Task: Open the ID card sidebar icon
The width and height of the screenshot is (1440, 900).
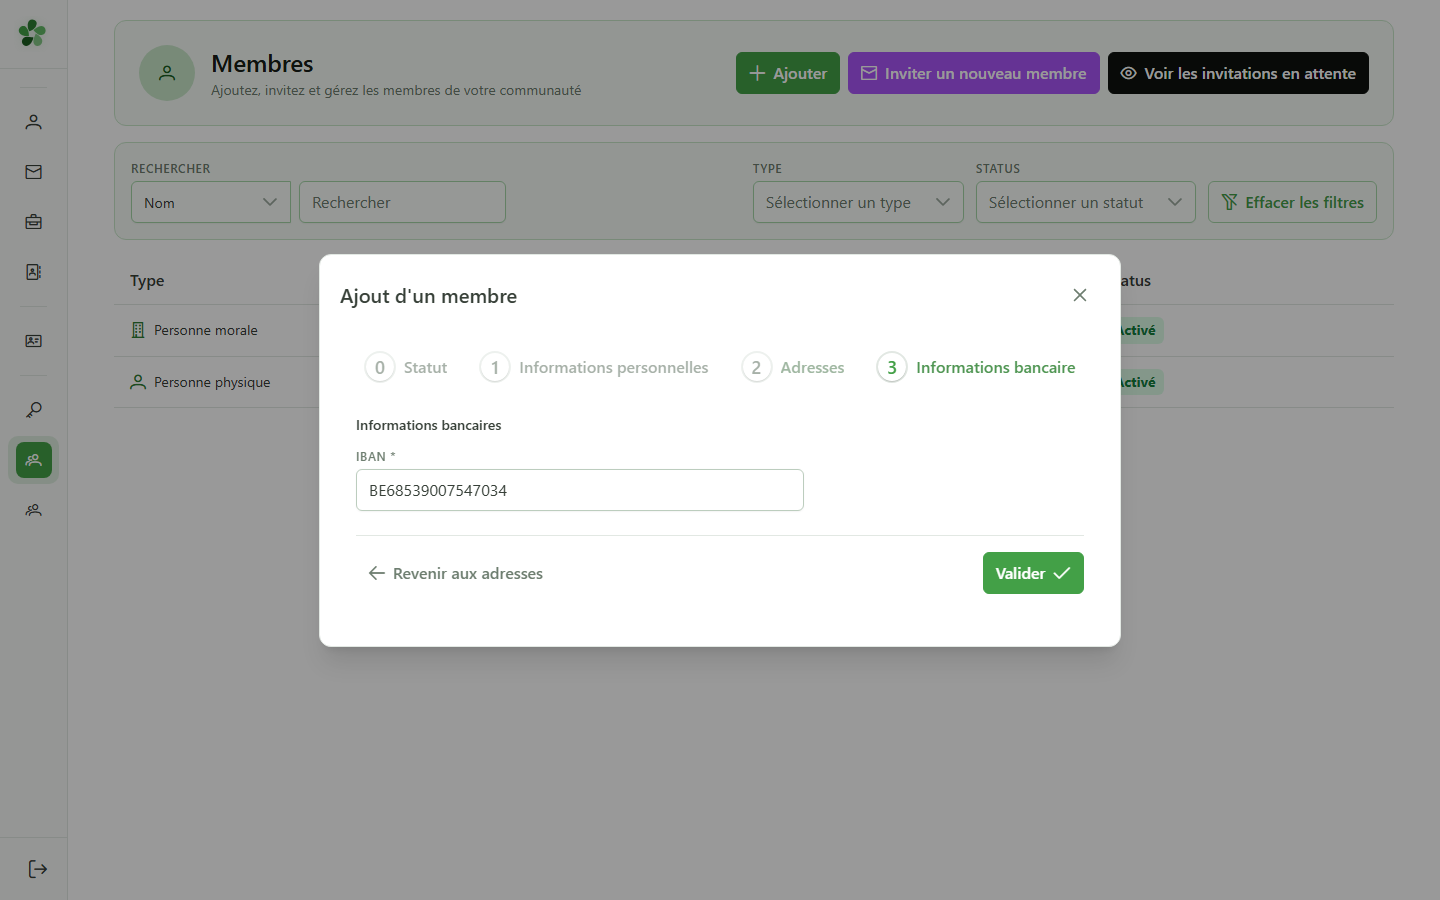Action: point(33,341)
